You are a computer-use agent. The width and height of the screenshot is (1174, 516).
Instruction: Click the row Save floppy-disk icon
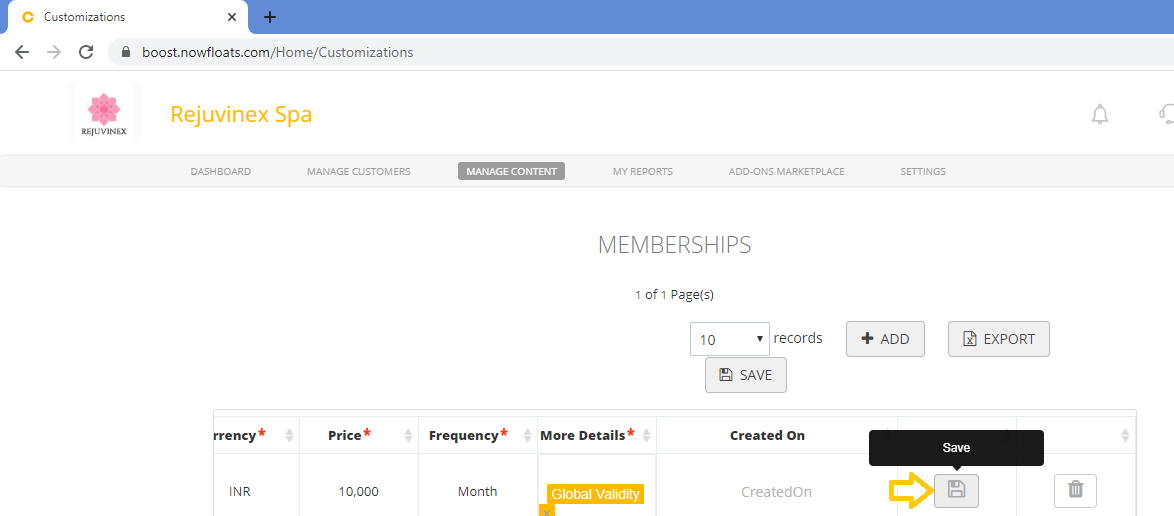956,491
